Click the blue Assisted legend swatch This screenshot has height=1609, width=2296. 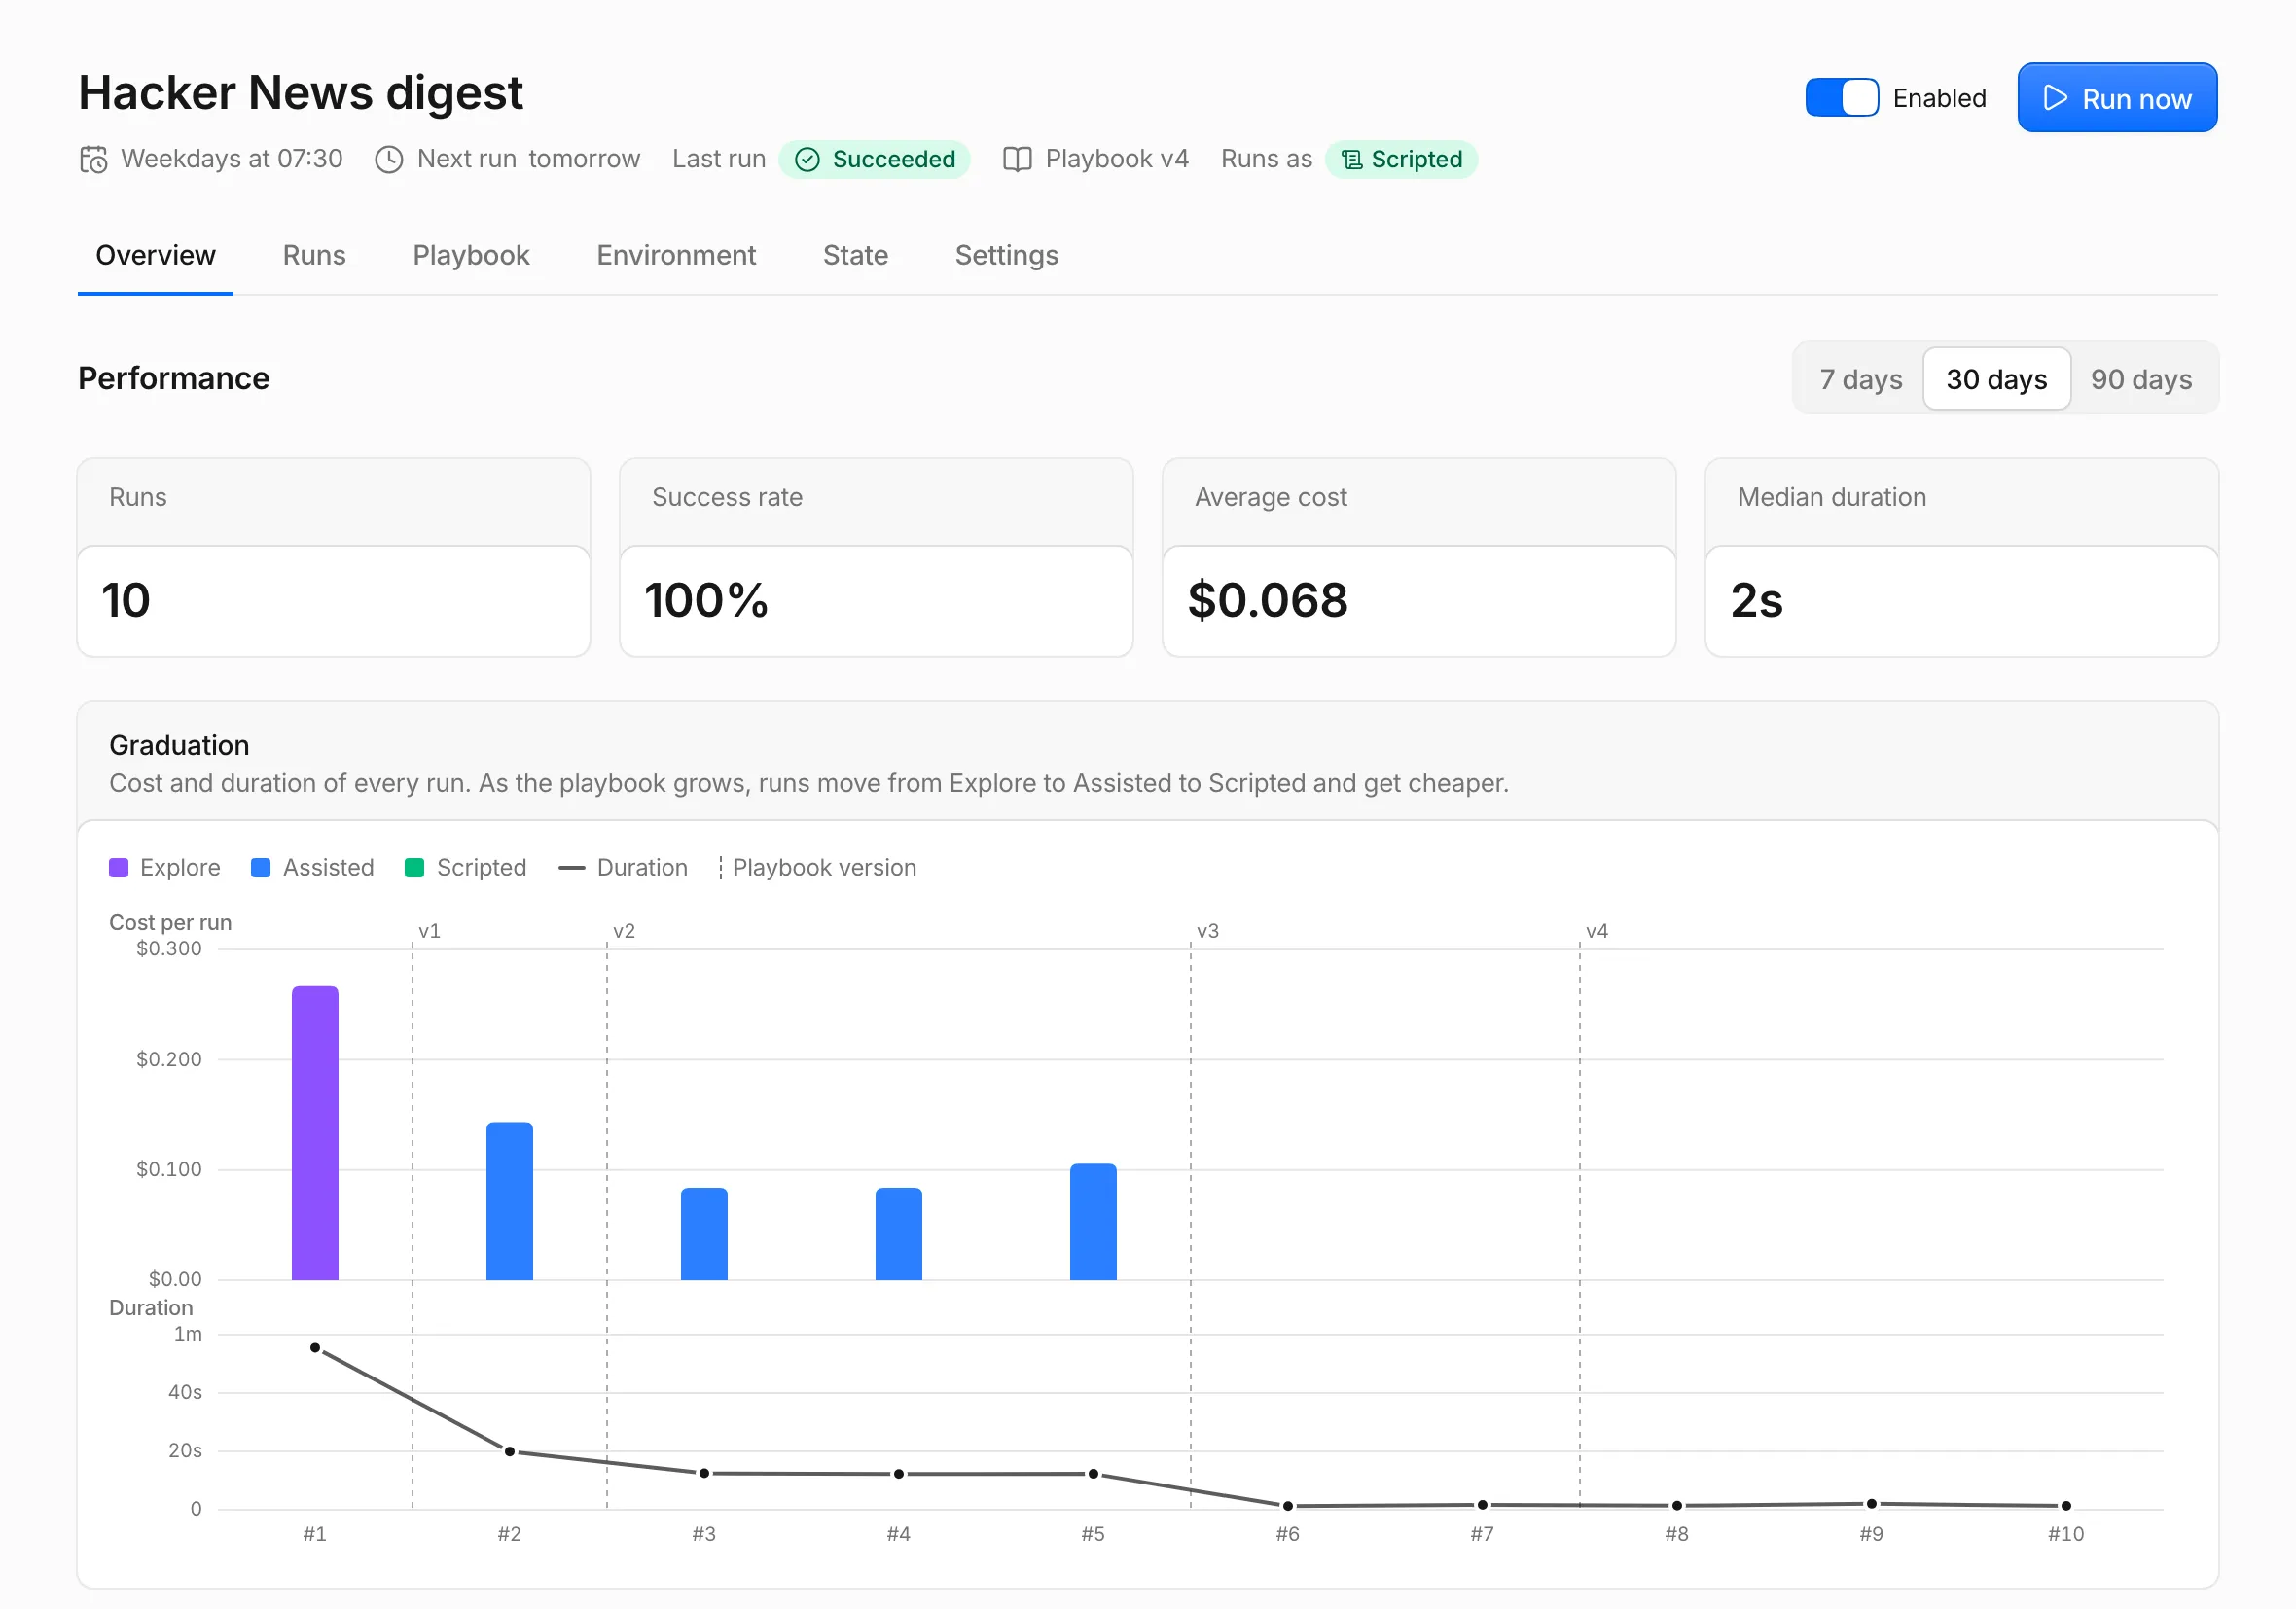click(261, 868)
